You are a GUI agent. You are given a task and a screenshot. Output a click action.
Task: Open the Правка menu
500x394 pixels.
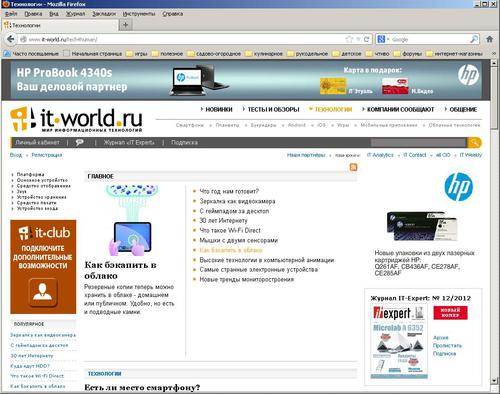33,14
